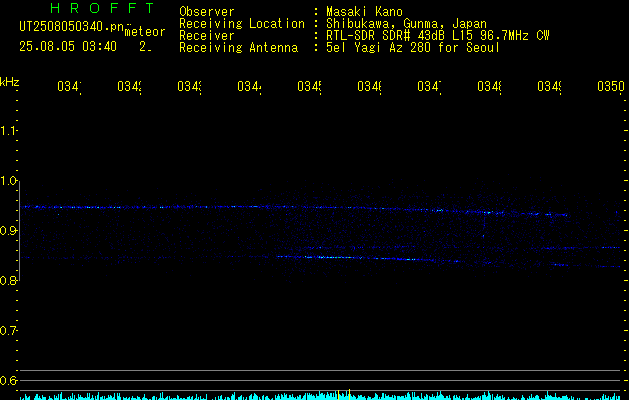Select the text 5el Yagi Az 280 for Seoul
The width and height of the screenshot is (629, 400).
[413, 48]
